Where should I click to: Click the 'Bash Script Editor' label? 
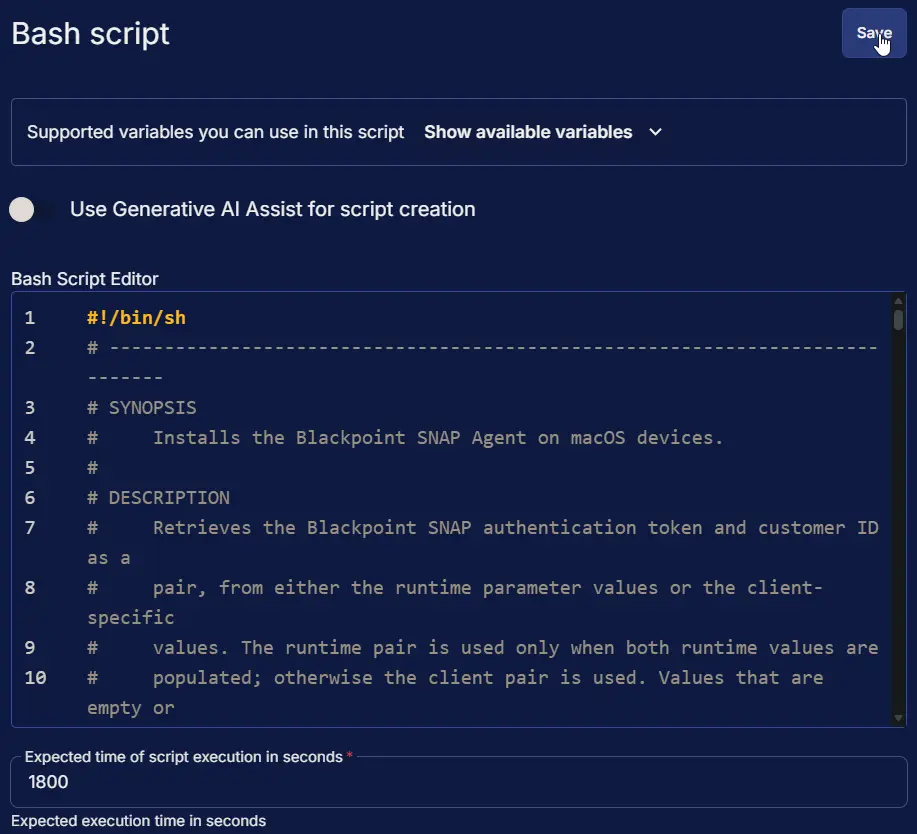85,279
